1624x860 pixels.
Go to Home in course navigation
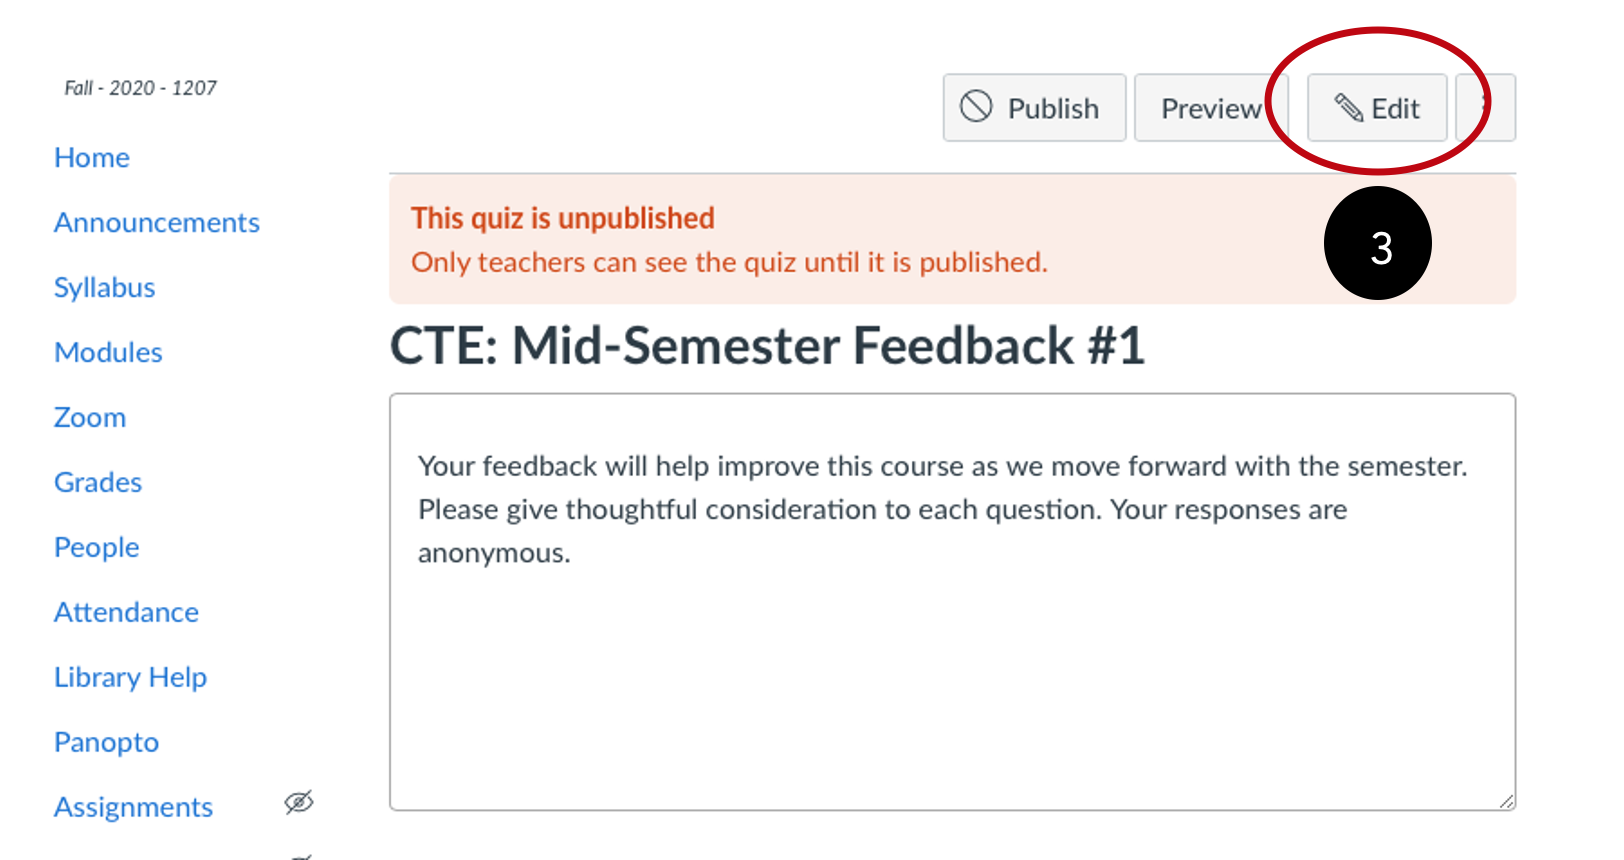92,157
